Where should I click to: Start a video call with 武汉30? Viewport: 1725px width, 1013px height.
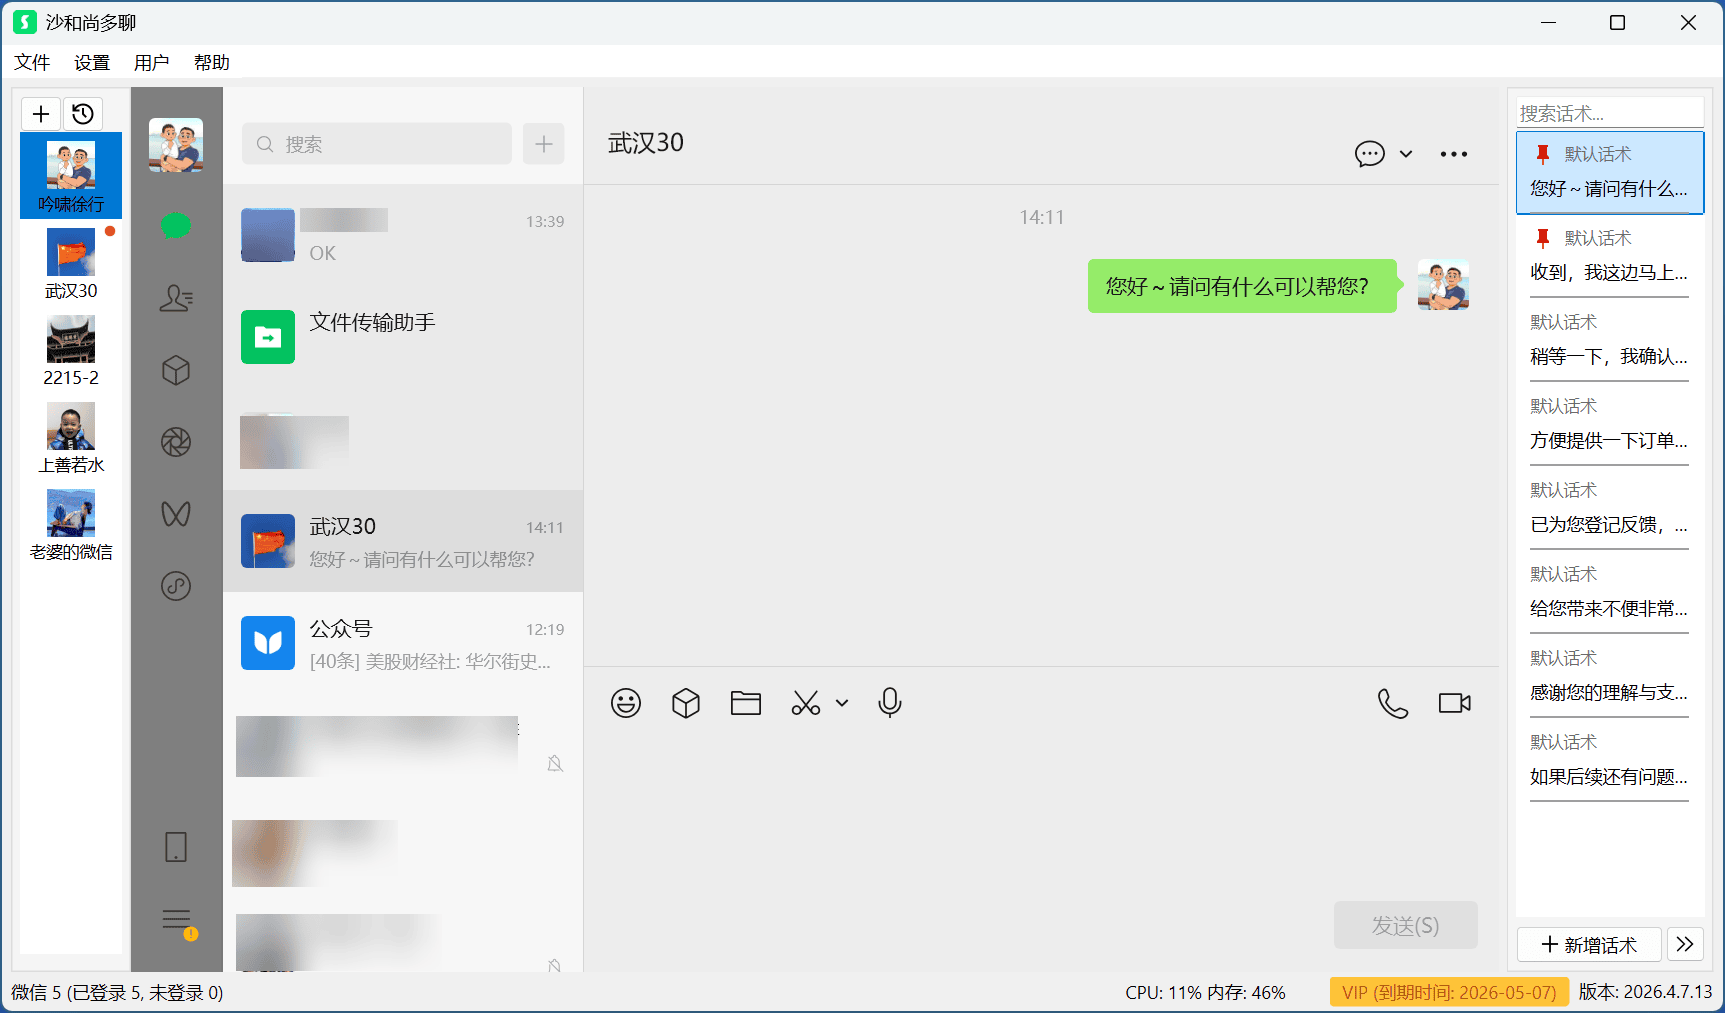1453,703
